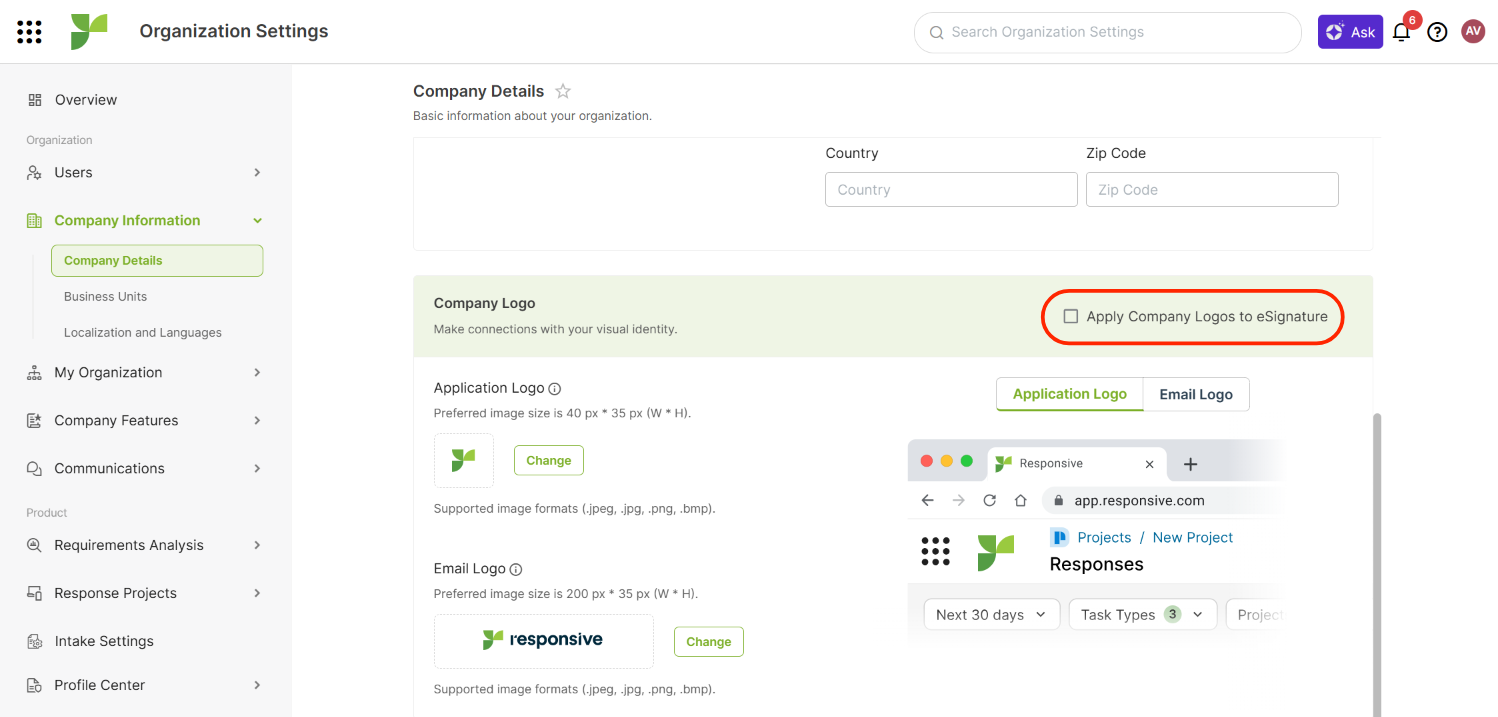Open the help question mark icon
This screenshot has width=1498, height=717.
pos(1437,32)
